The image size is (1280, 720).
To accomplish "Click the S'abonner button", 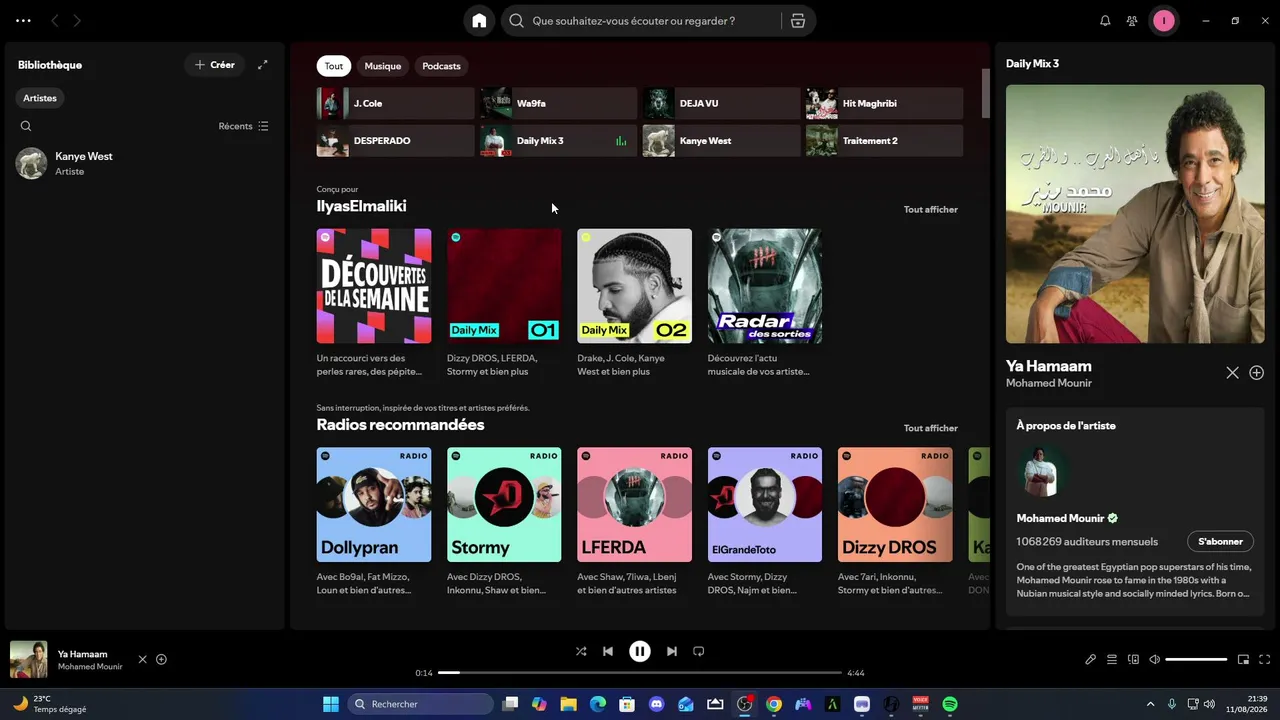I will point(1220,542).
